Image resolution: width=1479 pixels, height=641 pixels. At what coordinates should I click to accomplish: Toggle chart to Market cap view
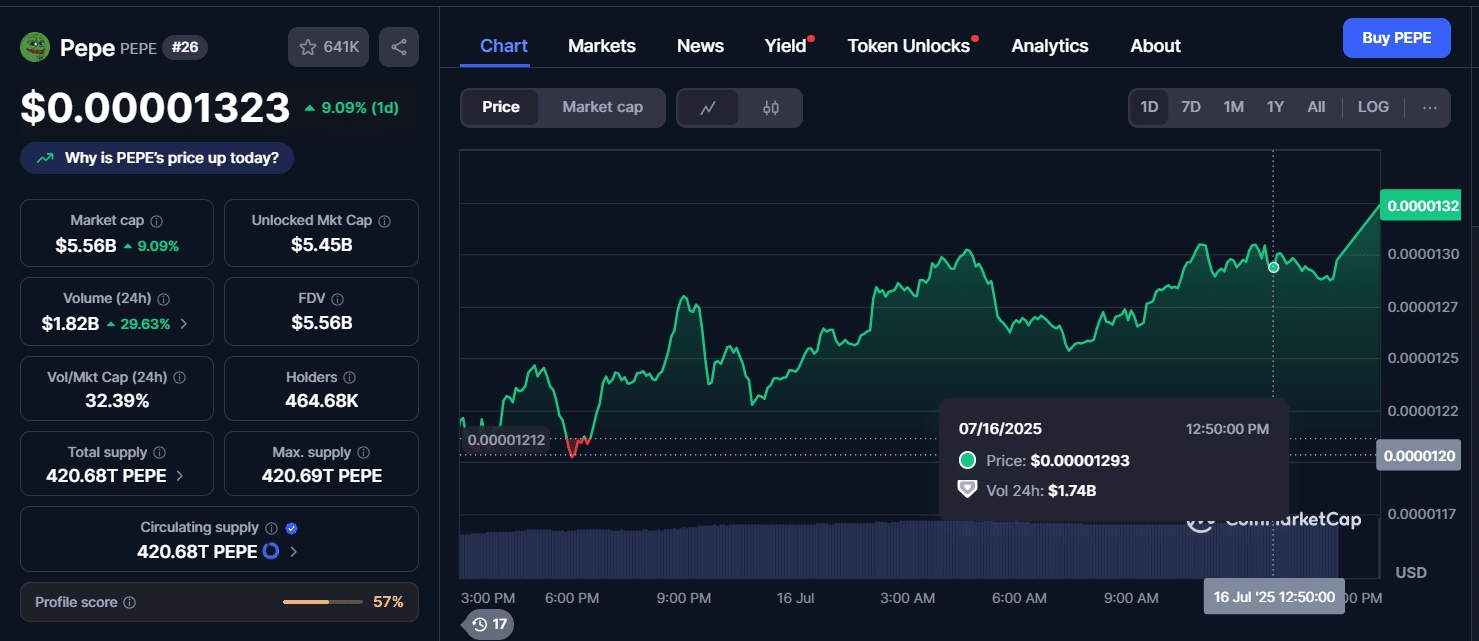(602, 107)
